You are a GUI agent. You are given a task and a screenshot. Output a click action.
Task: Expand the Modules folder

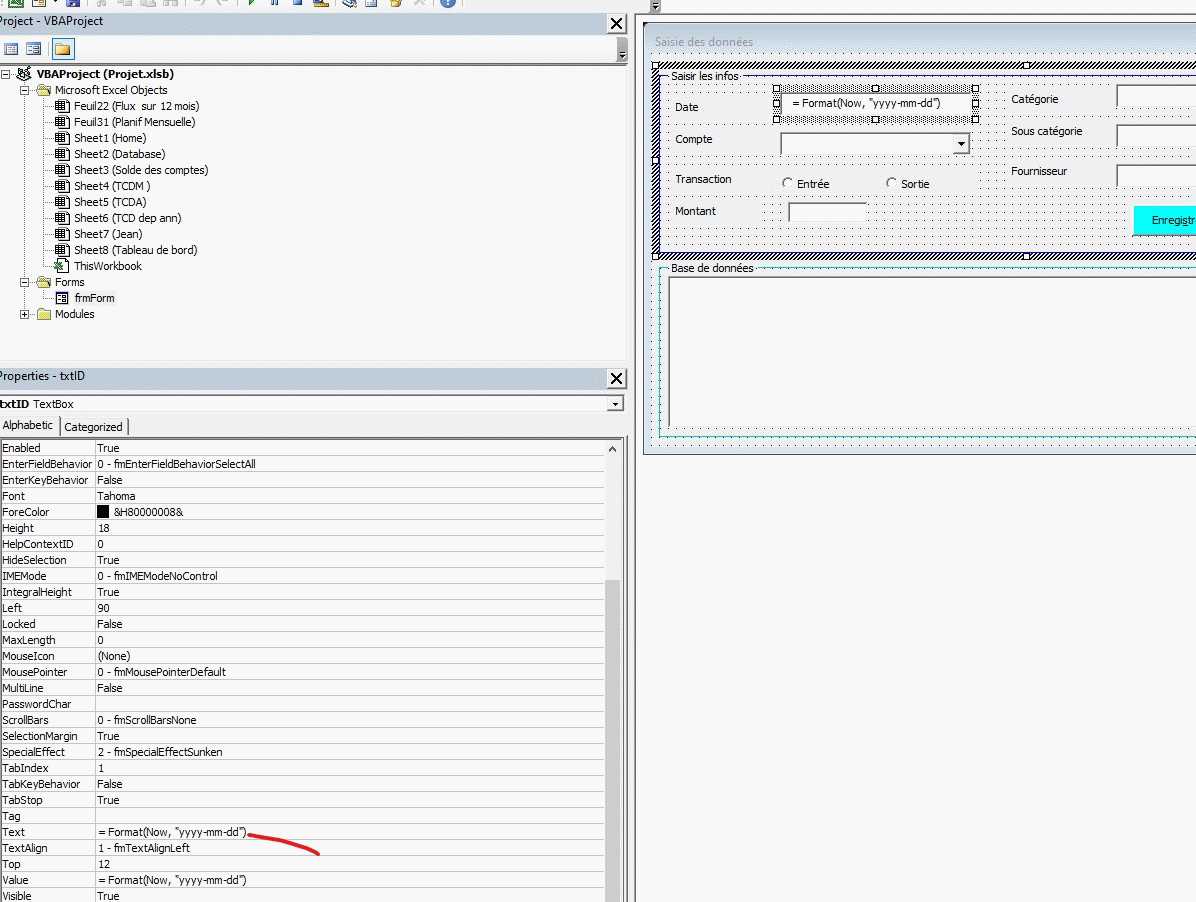25,314
